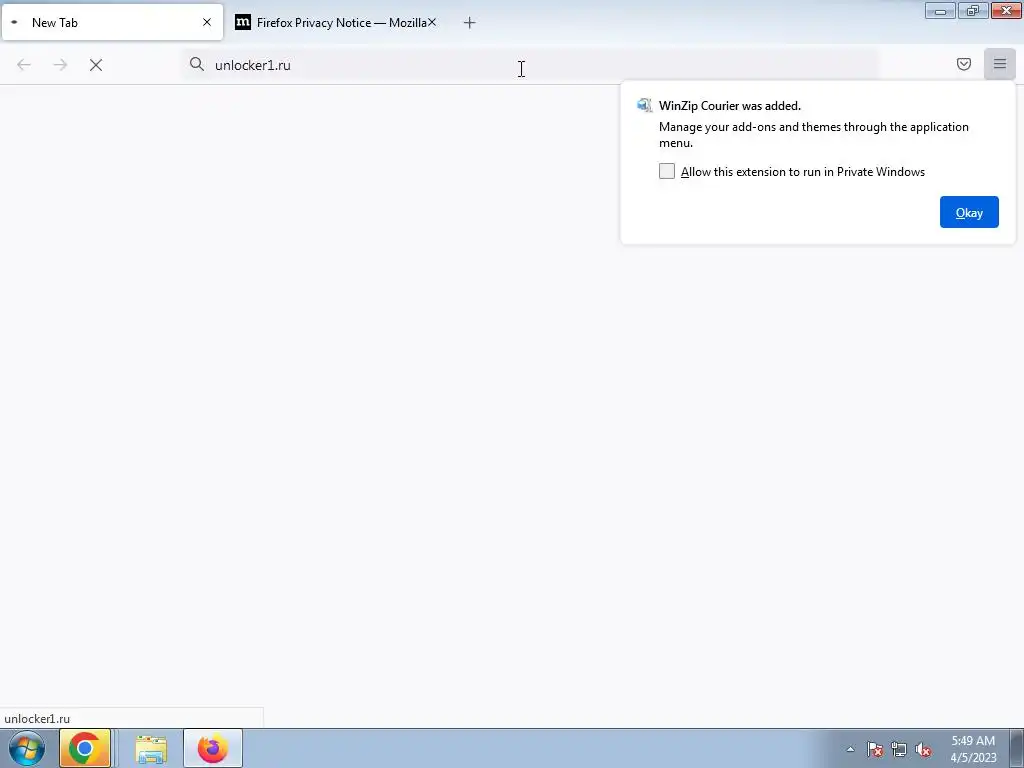1024x768 pixels.
Task: Open a new tab with the plus button
Action: (470, 23)
